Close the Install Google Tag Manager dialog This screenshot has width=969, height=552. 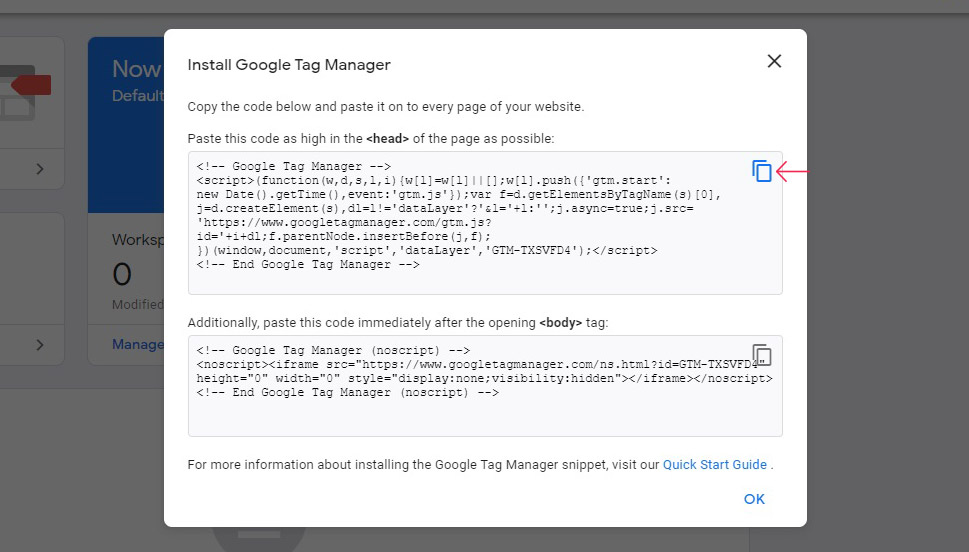(774, 61)
